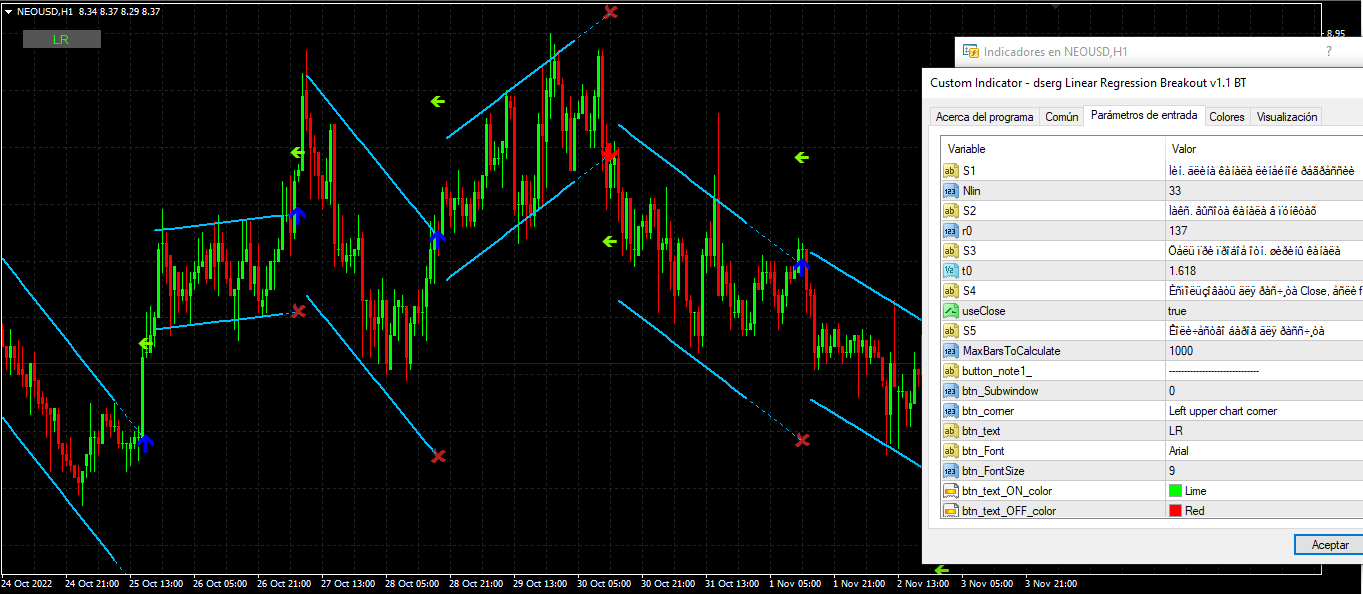Click the useClose variable name
1363x594 pixels.
click(x=984, y=311)
